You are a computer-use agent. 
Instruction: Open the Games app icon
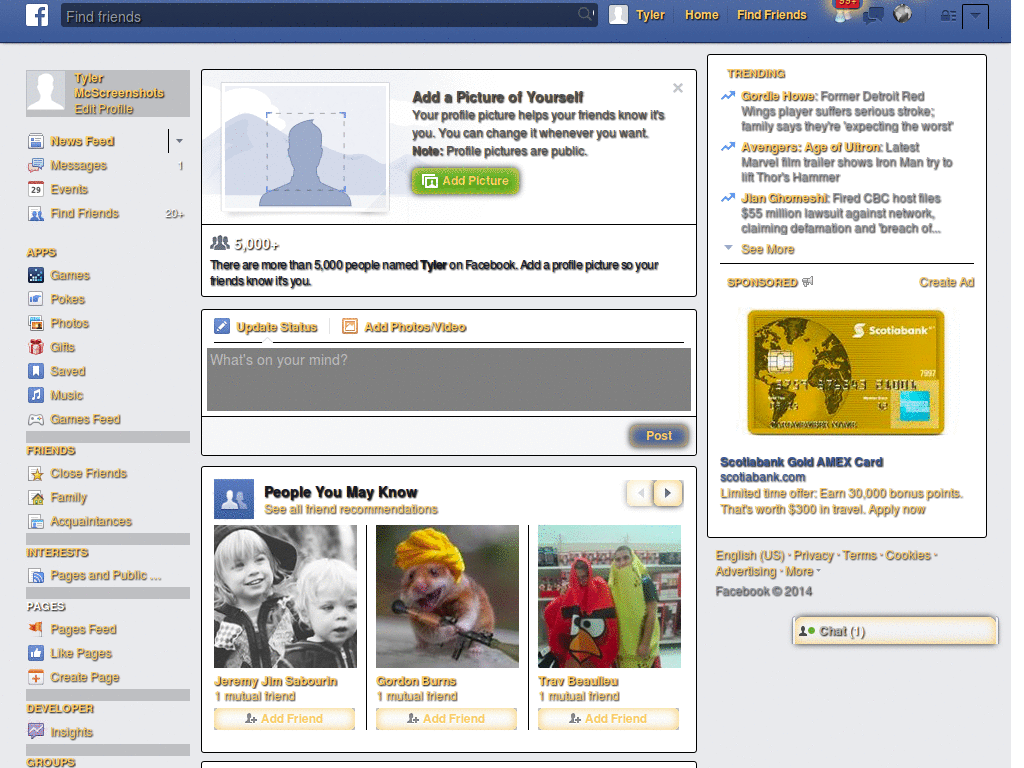click(x=36, y=275)
